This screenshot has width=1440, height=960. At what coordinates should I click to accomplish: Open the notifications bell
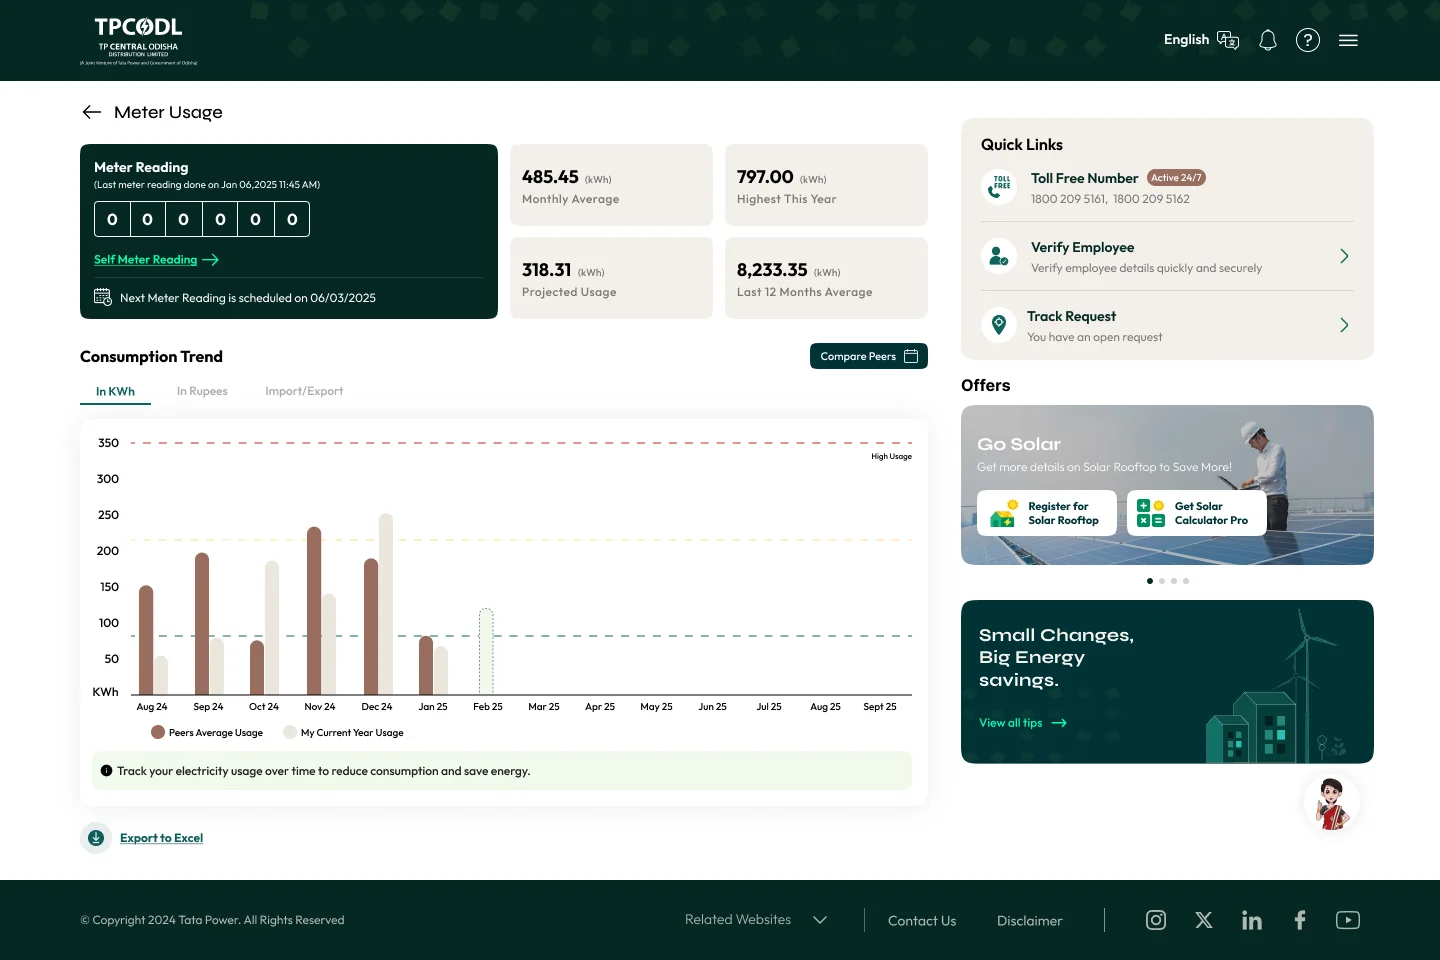1268,40
